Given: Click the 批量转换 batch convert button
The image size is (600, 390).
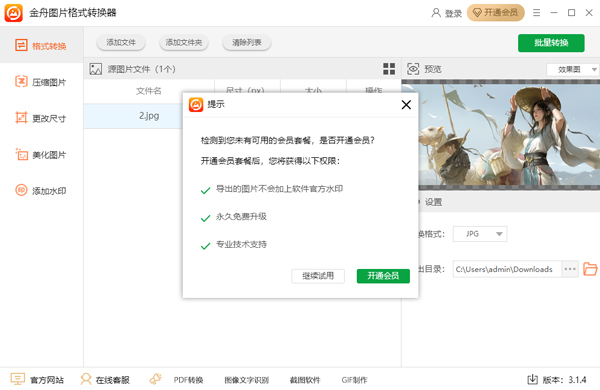Looking at the screenshot, I should [551, 42].
